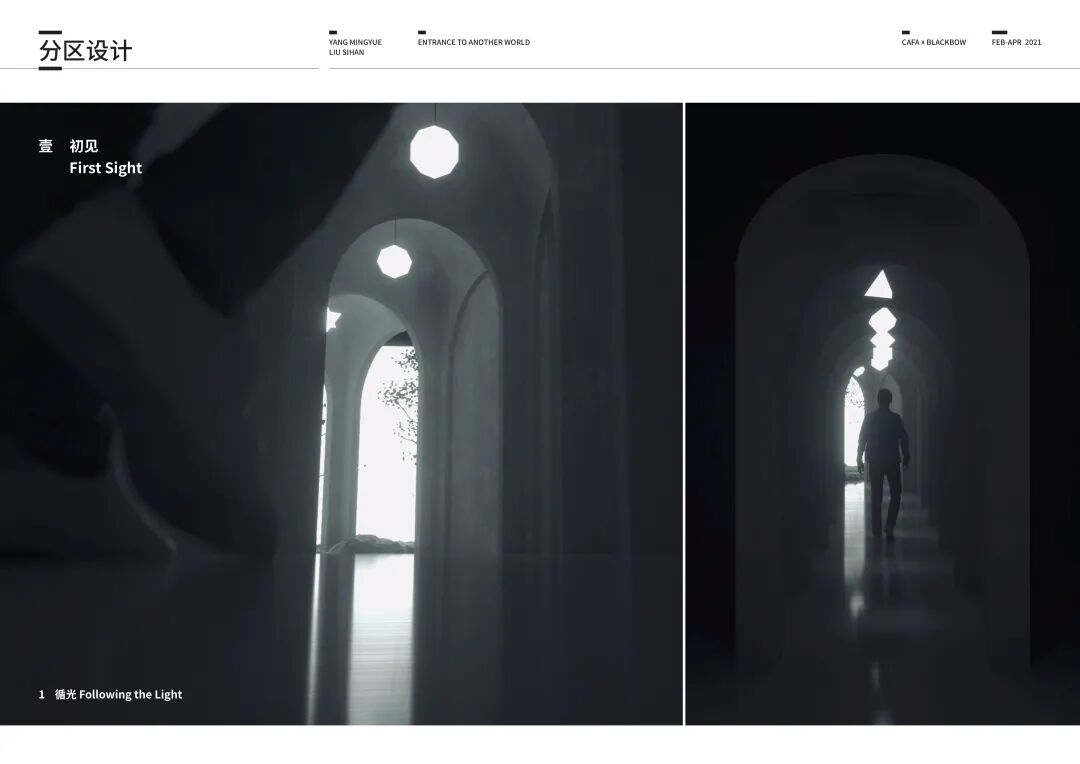Click the CAFA × BLACKBOW label
1080x764 pixels.
tap(934, 42)
